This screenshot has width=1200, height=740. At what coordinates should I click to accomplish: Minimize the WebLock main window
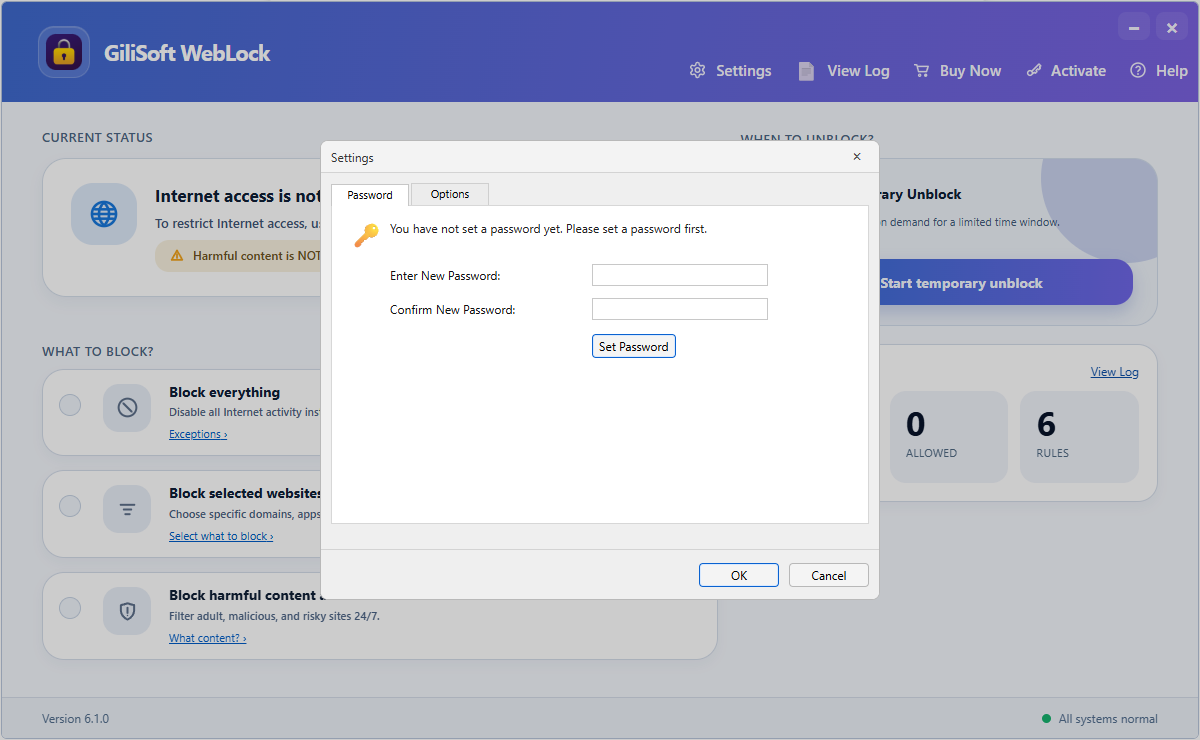(x=1133, y=28)
